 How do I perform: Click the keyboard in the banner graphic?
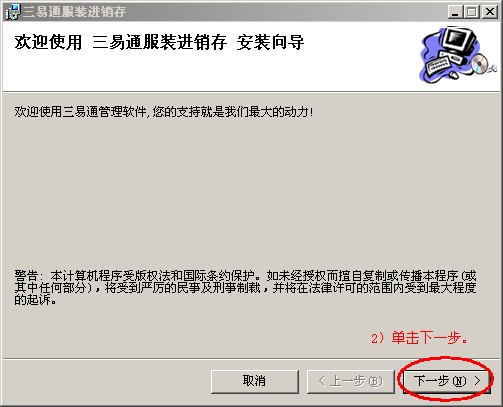pyautogui.click(x=437, y=66)
